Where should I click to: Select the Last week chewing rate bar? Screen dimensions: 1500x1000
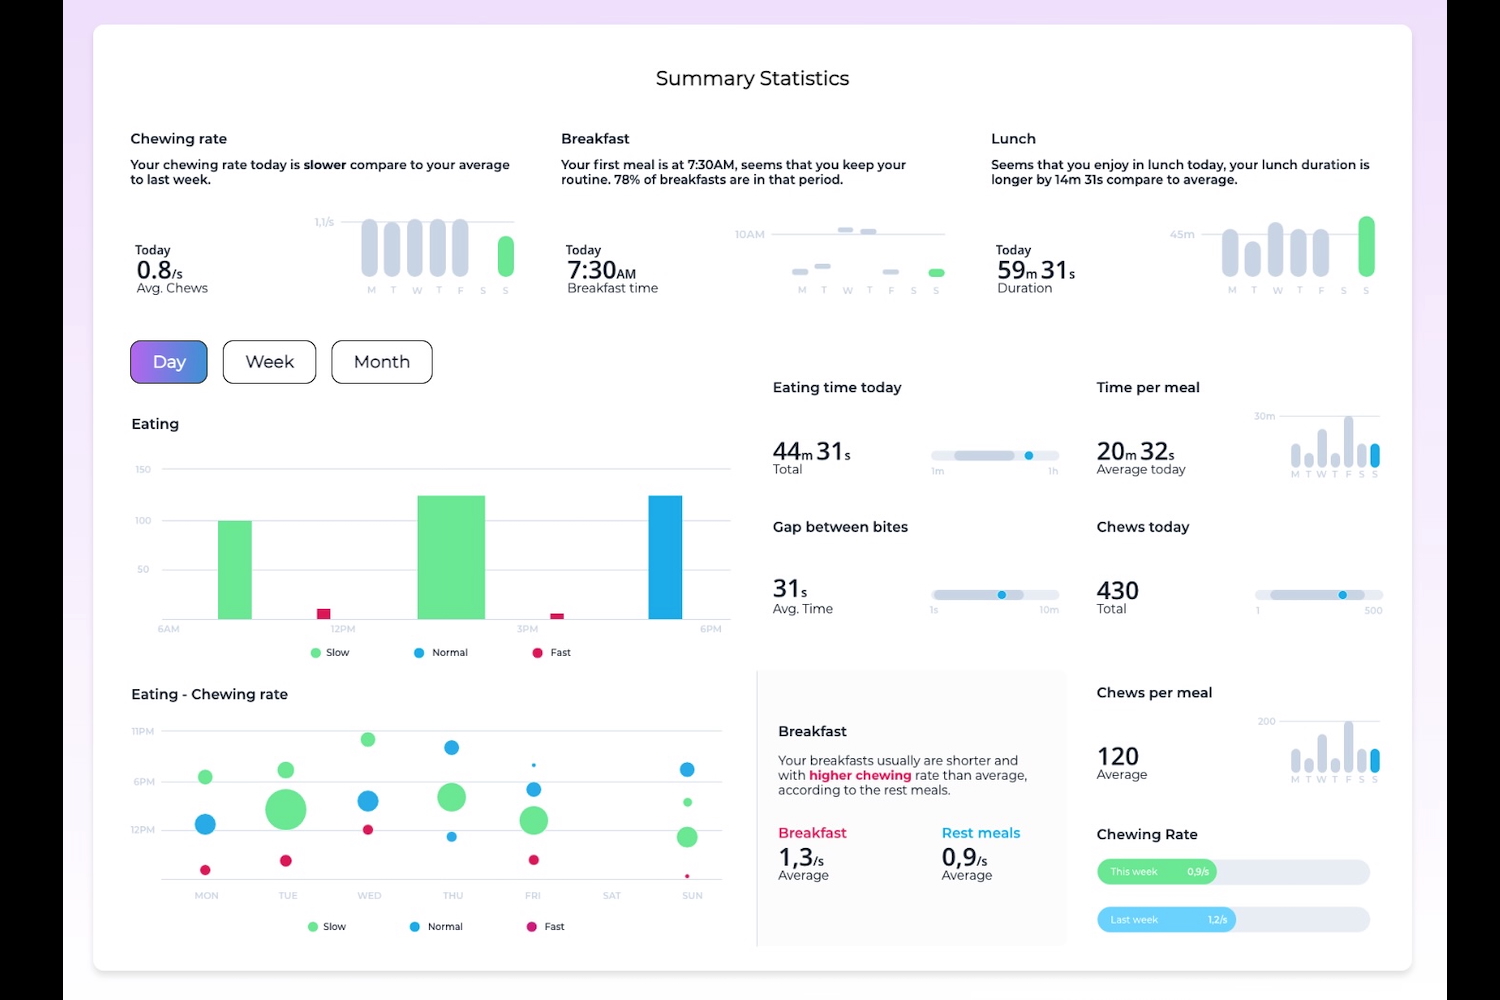click(x=1166, y=920)
